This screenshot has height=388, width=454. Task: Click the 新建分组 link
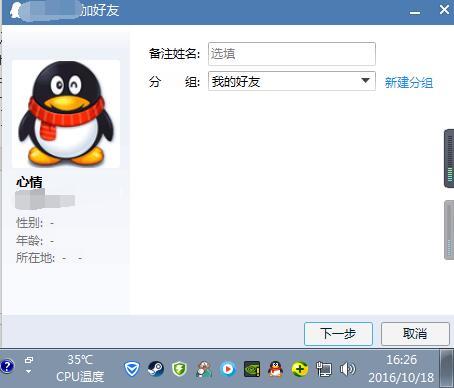pyautogui.click(x=409, y=82)
